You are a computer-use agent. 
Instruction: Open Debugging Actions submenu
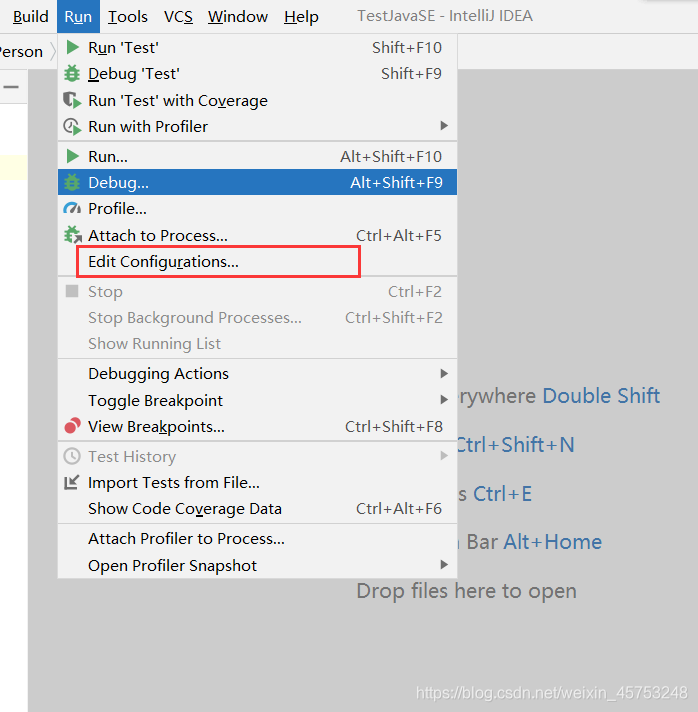(257, 373)
